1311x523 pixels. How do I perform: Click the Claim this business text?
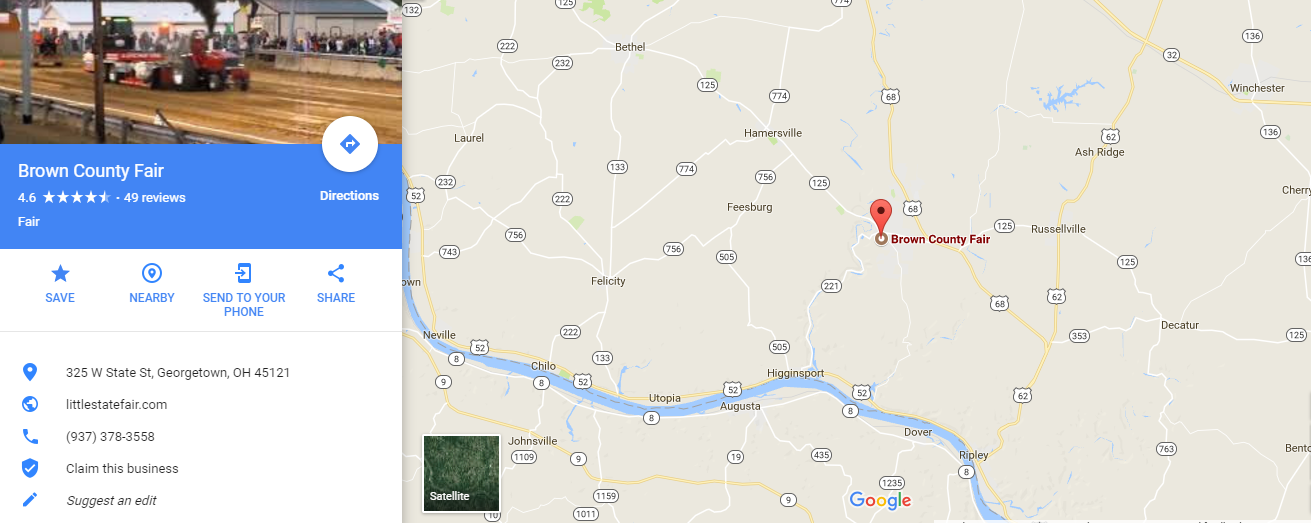122,468
